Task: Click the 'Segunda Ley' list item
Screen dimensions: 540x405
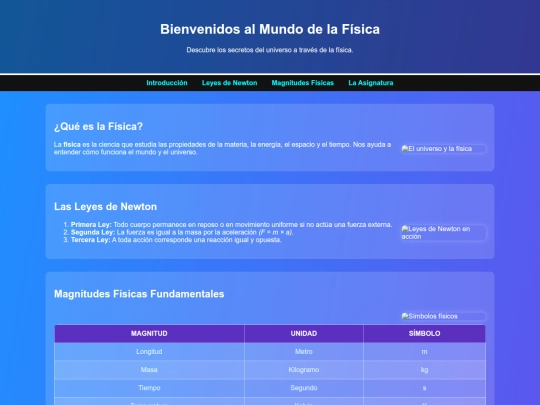Action: click(x=182, y=232)
